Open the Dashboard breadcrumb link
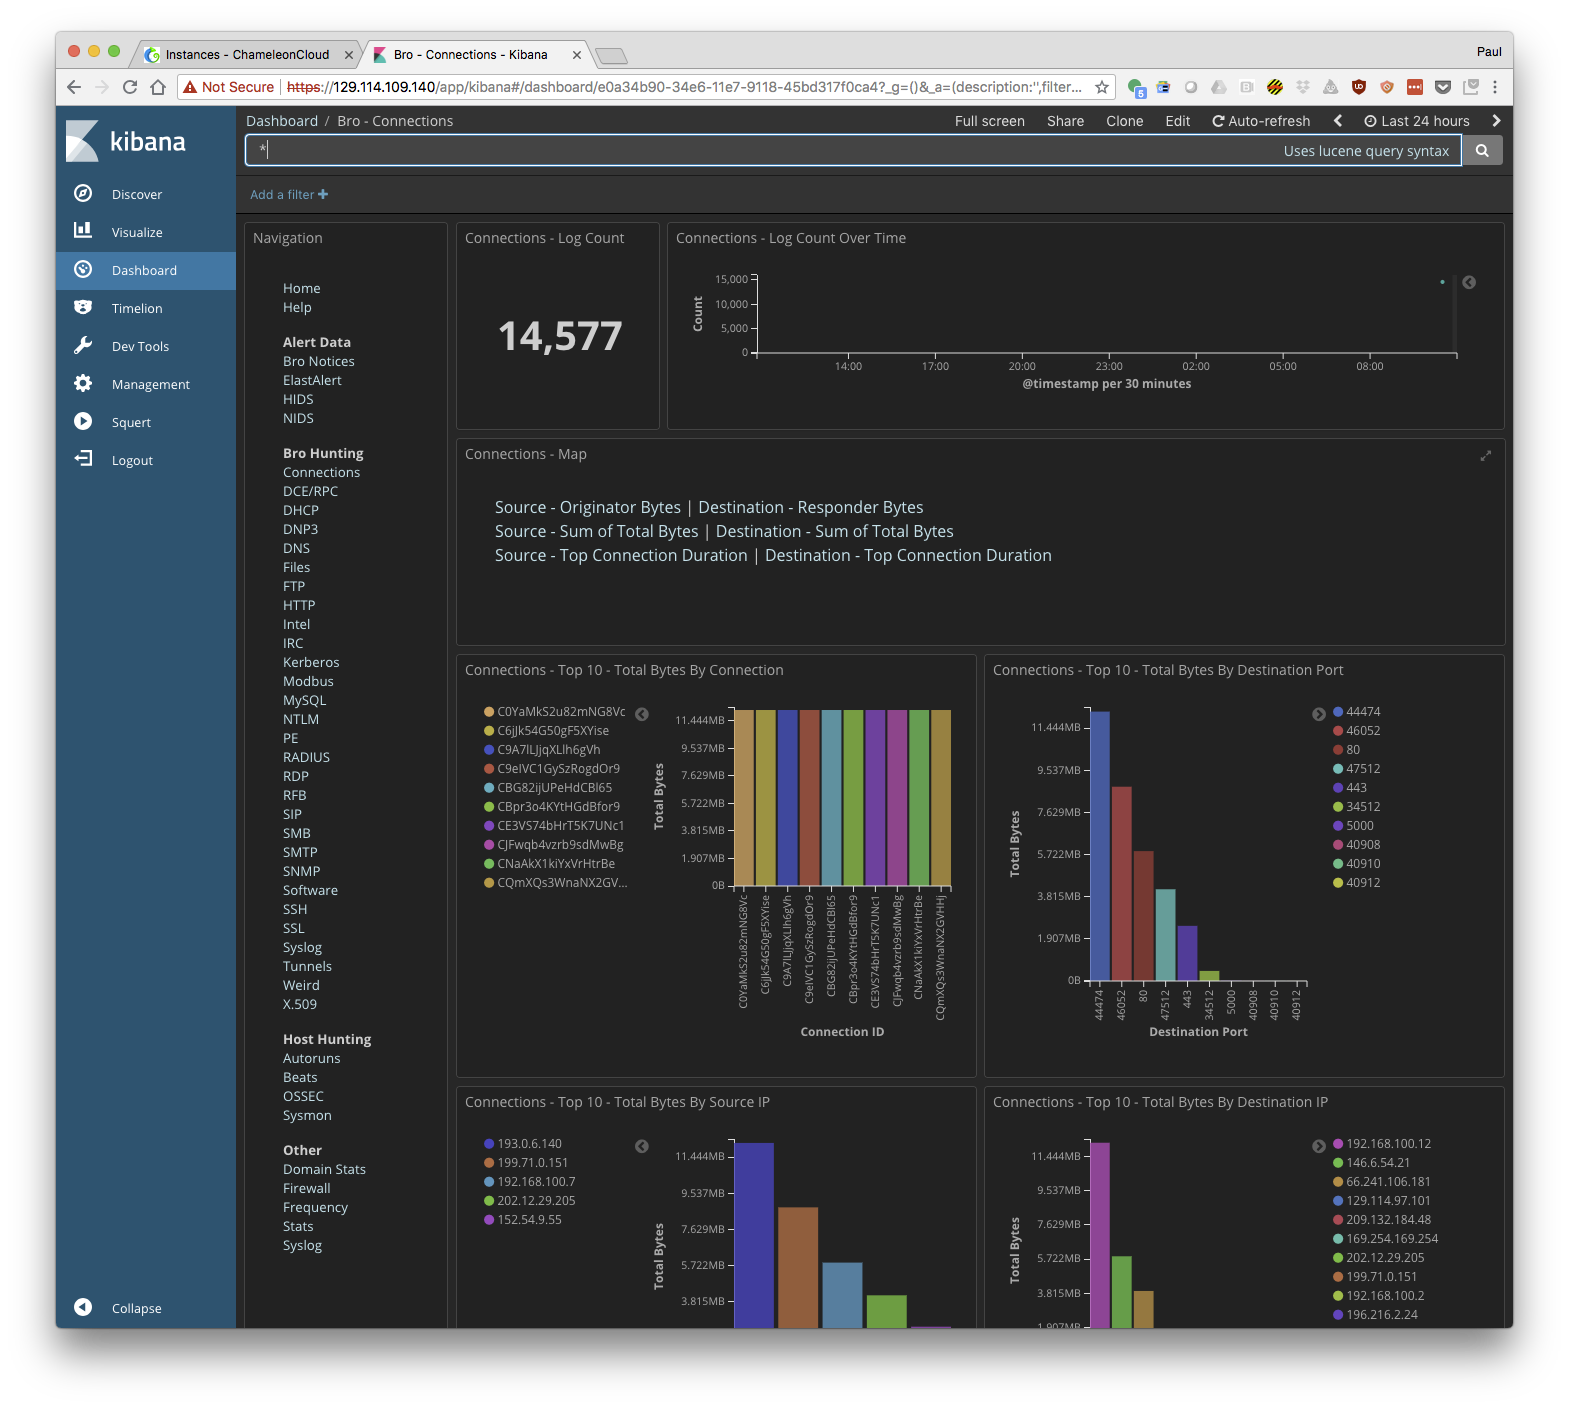 (282, 120)
